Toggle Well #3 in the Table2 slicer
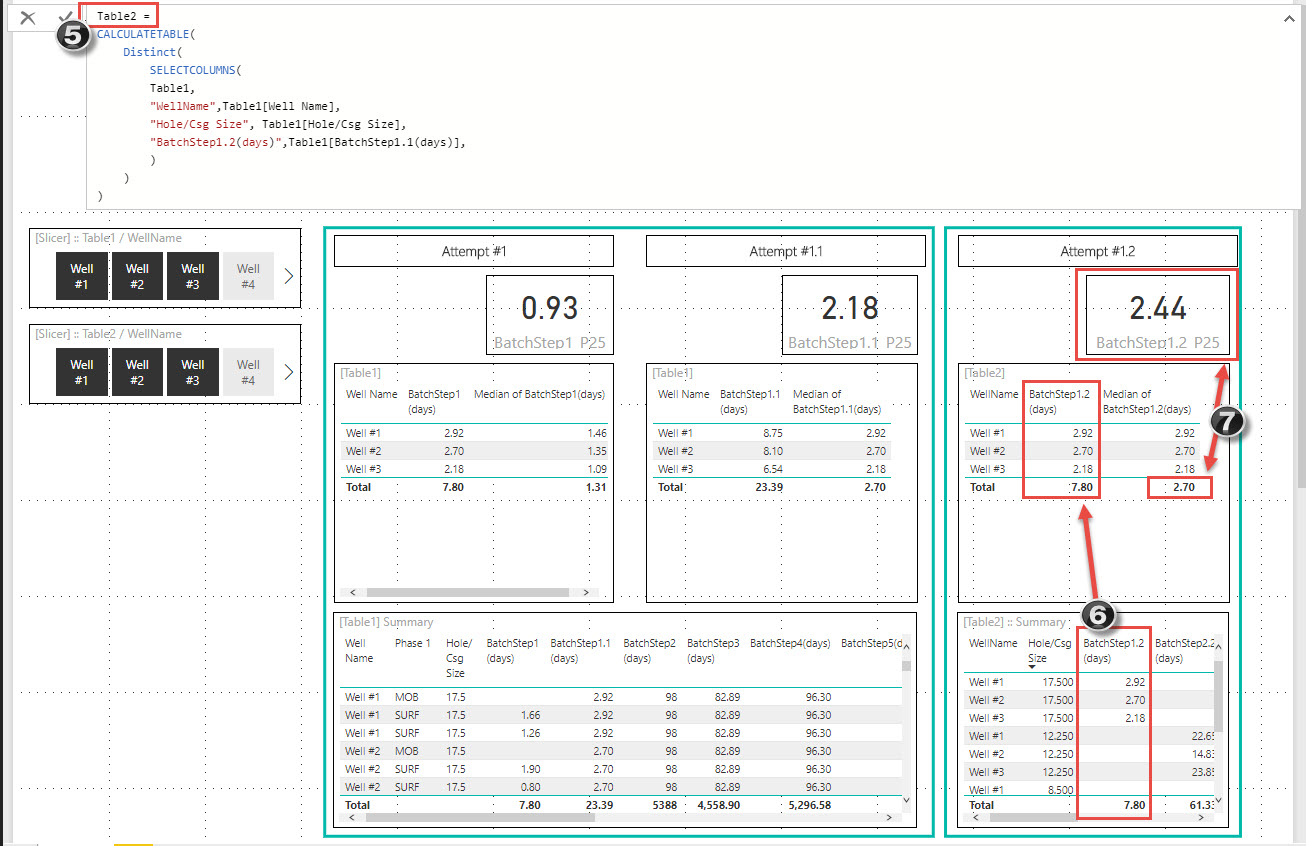The height and width of the screenshot is (846, 1306). click(193, 372)
